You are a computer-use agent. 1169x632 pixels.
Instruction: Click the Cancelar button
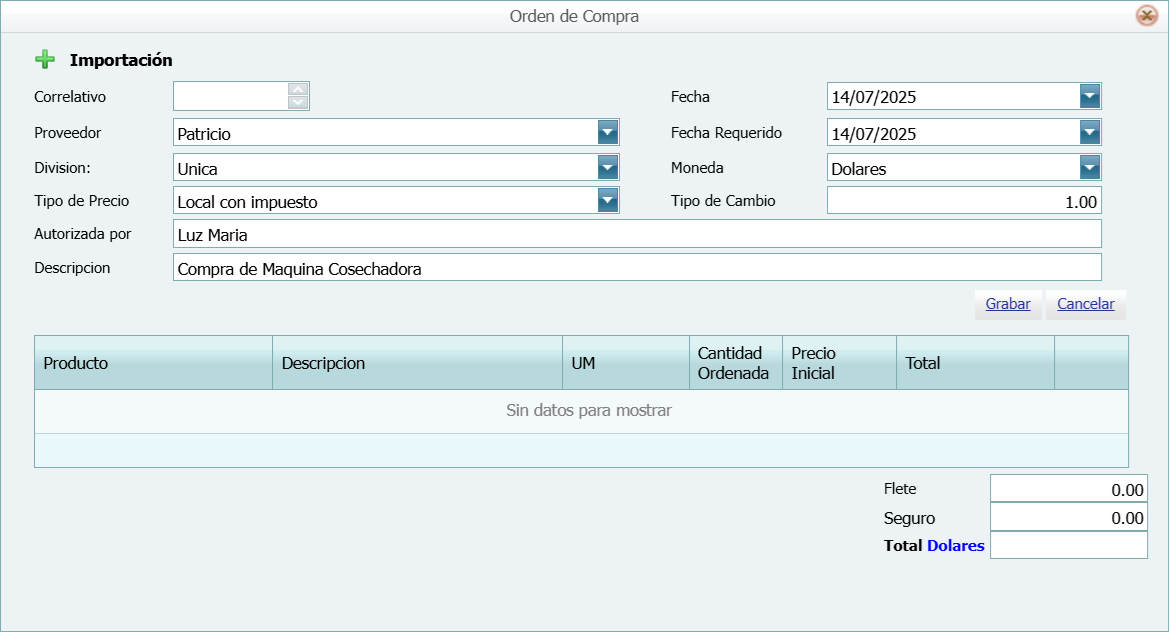click(1085, 304)
